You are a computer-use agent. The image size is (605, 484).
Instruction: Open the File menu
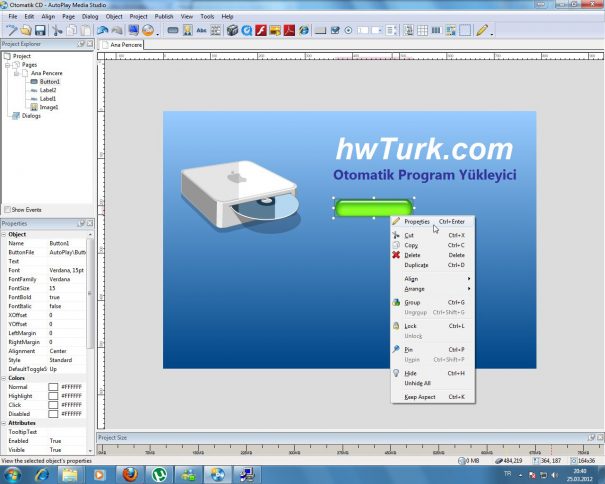(13, 17)
